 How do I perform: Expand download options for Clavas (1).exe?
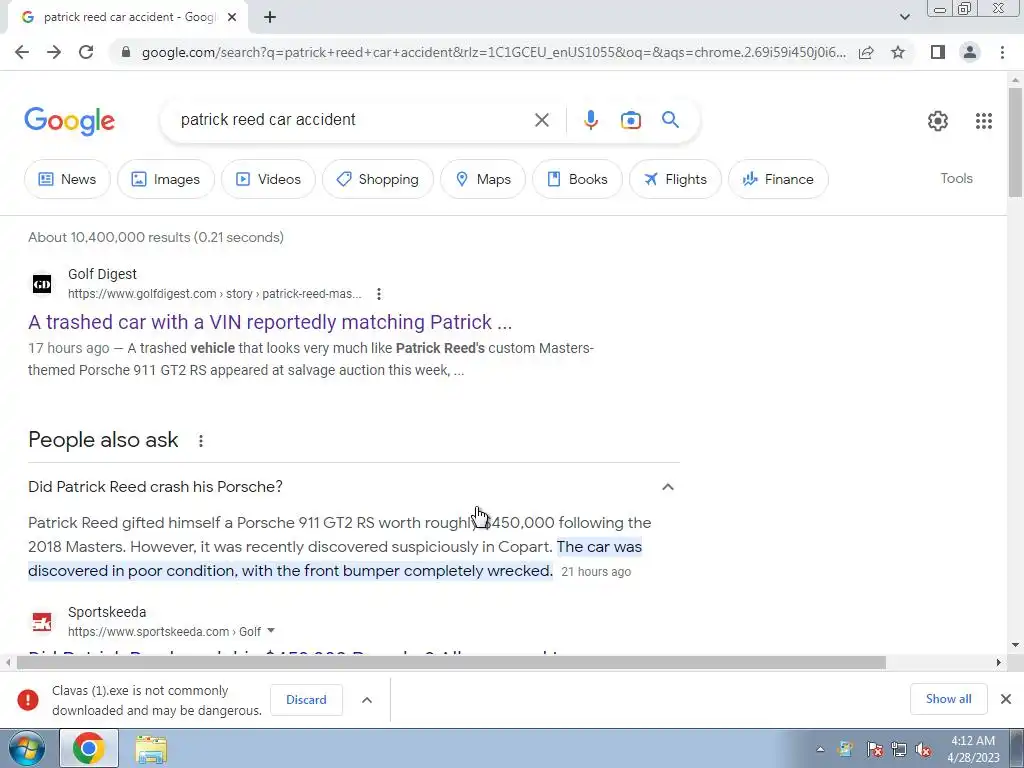(367, 700)
